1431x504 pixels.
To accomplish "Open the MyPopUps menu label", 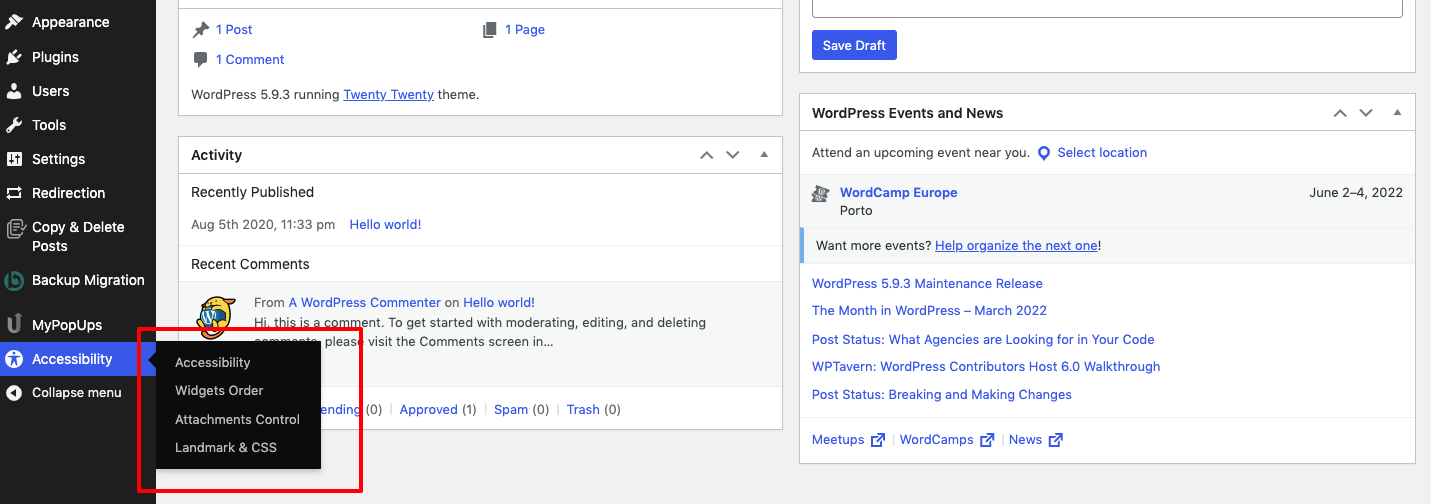I will click(67, 325).
